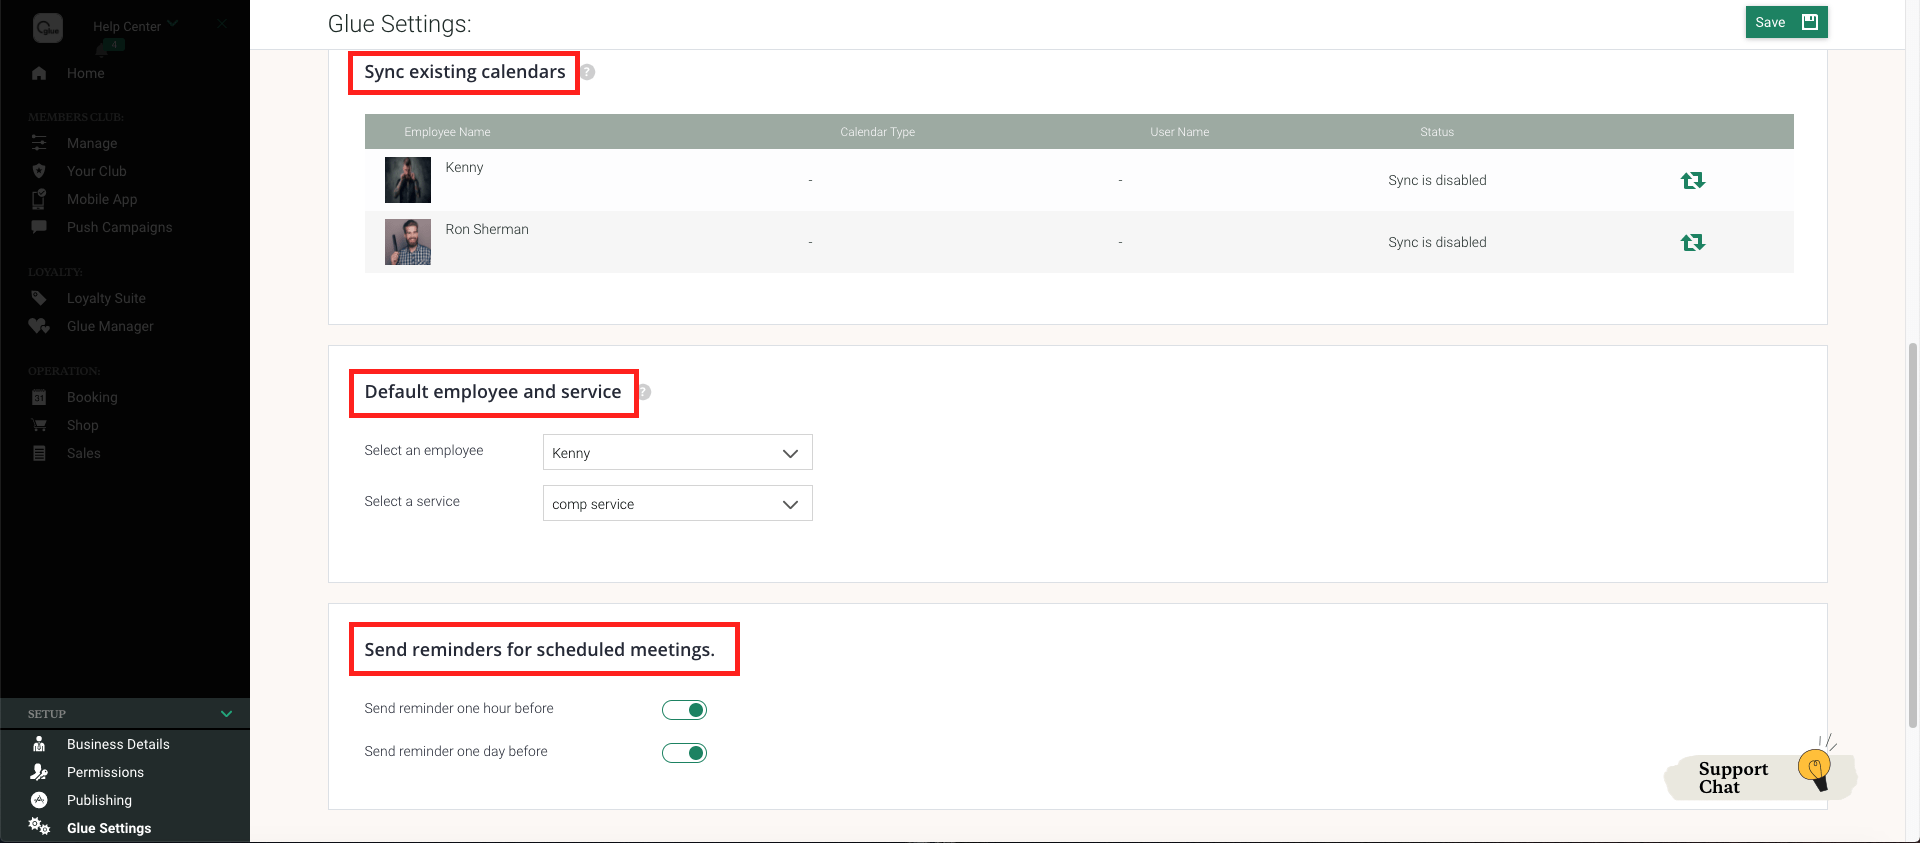Click Kenny's profile photo
Image resolution: width=1920 pixels, height=843 pixels.
click(x=408, y=180)
